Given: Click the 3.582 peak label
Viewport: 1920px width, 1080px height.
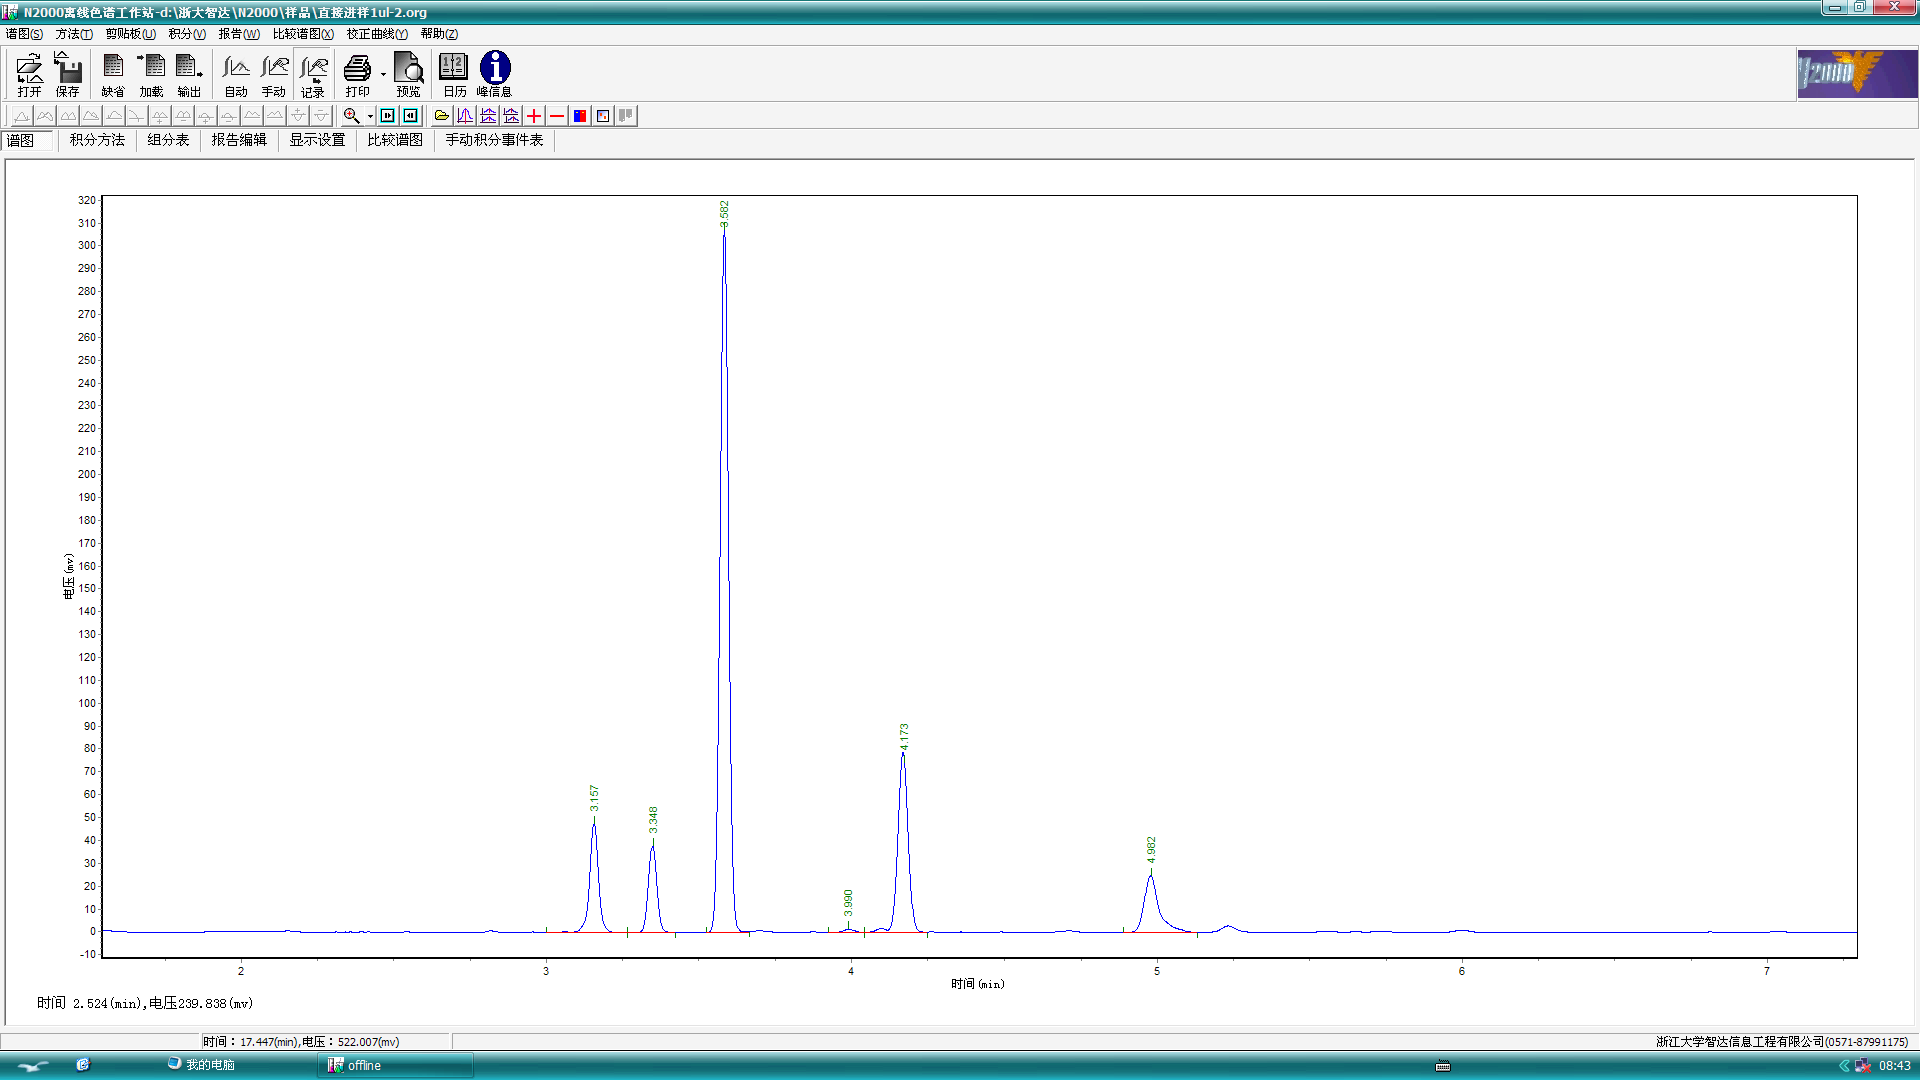Looking at the screenshot, I should coord(724,213).
